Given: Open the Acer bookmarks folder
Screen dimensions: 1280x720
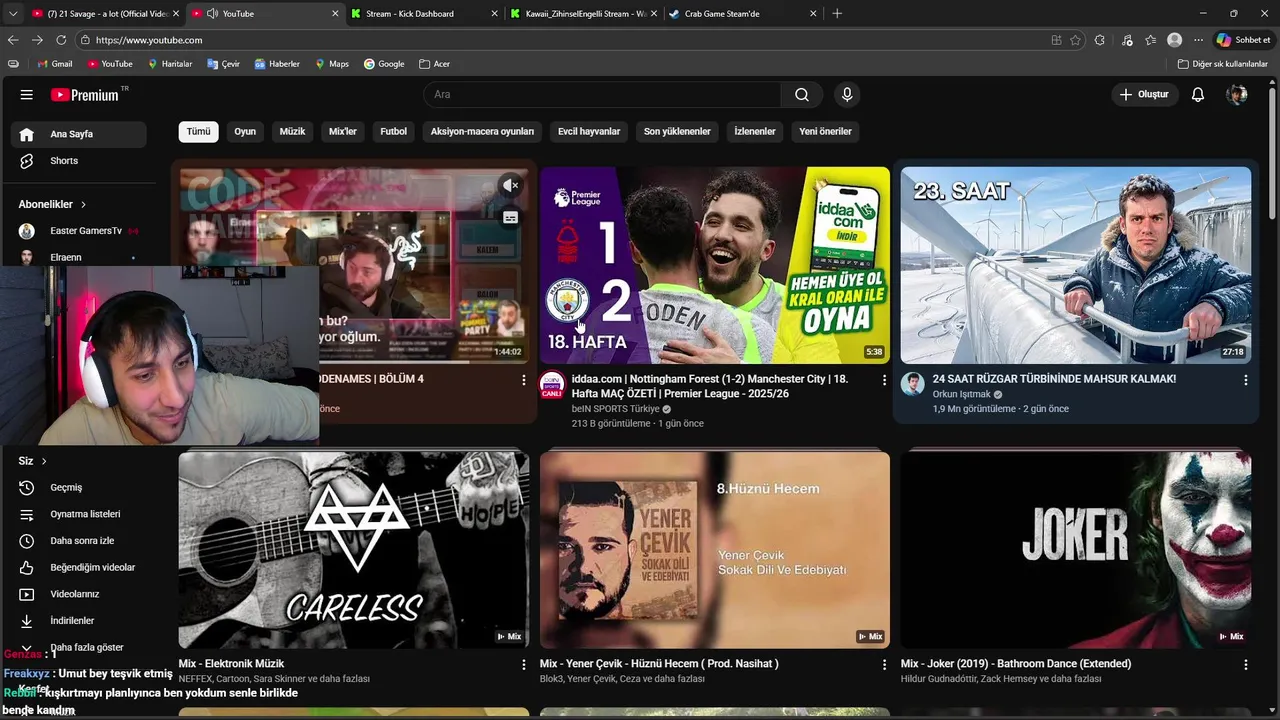Looking at the screenshot, I should click(435, 64).
